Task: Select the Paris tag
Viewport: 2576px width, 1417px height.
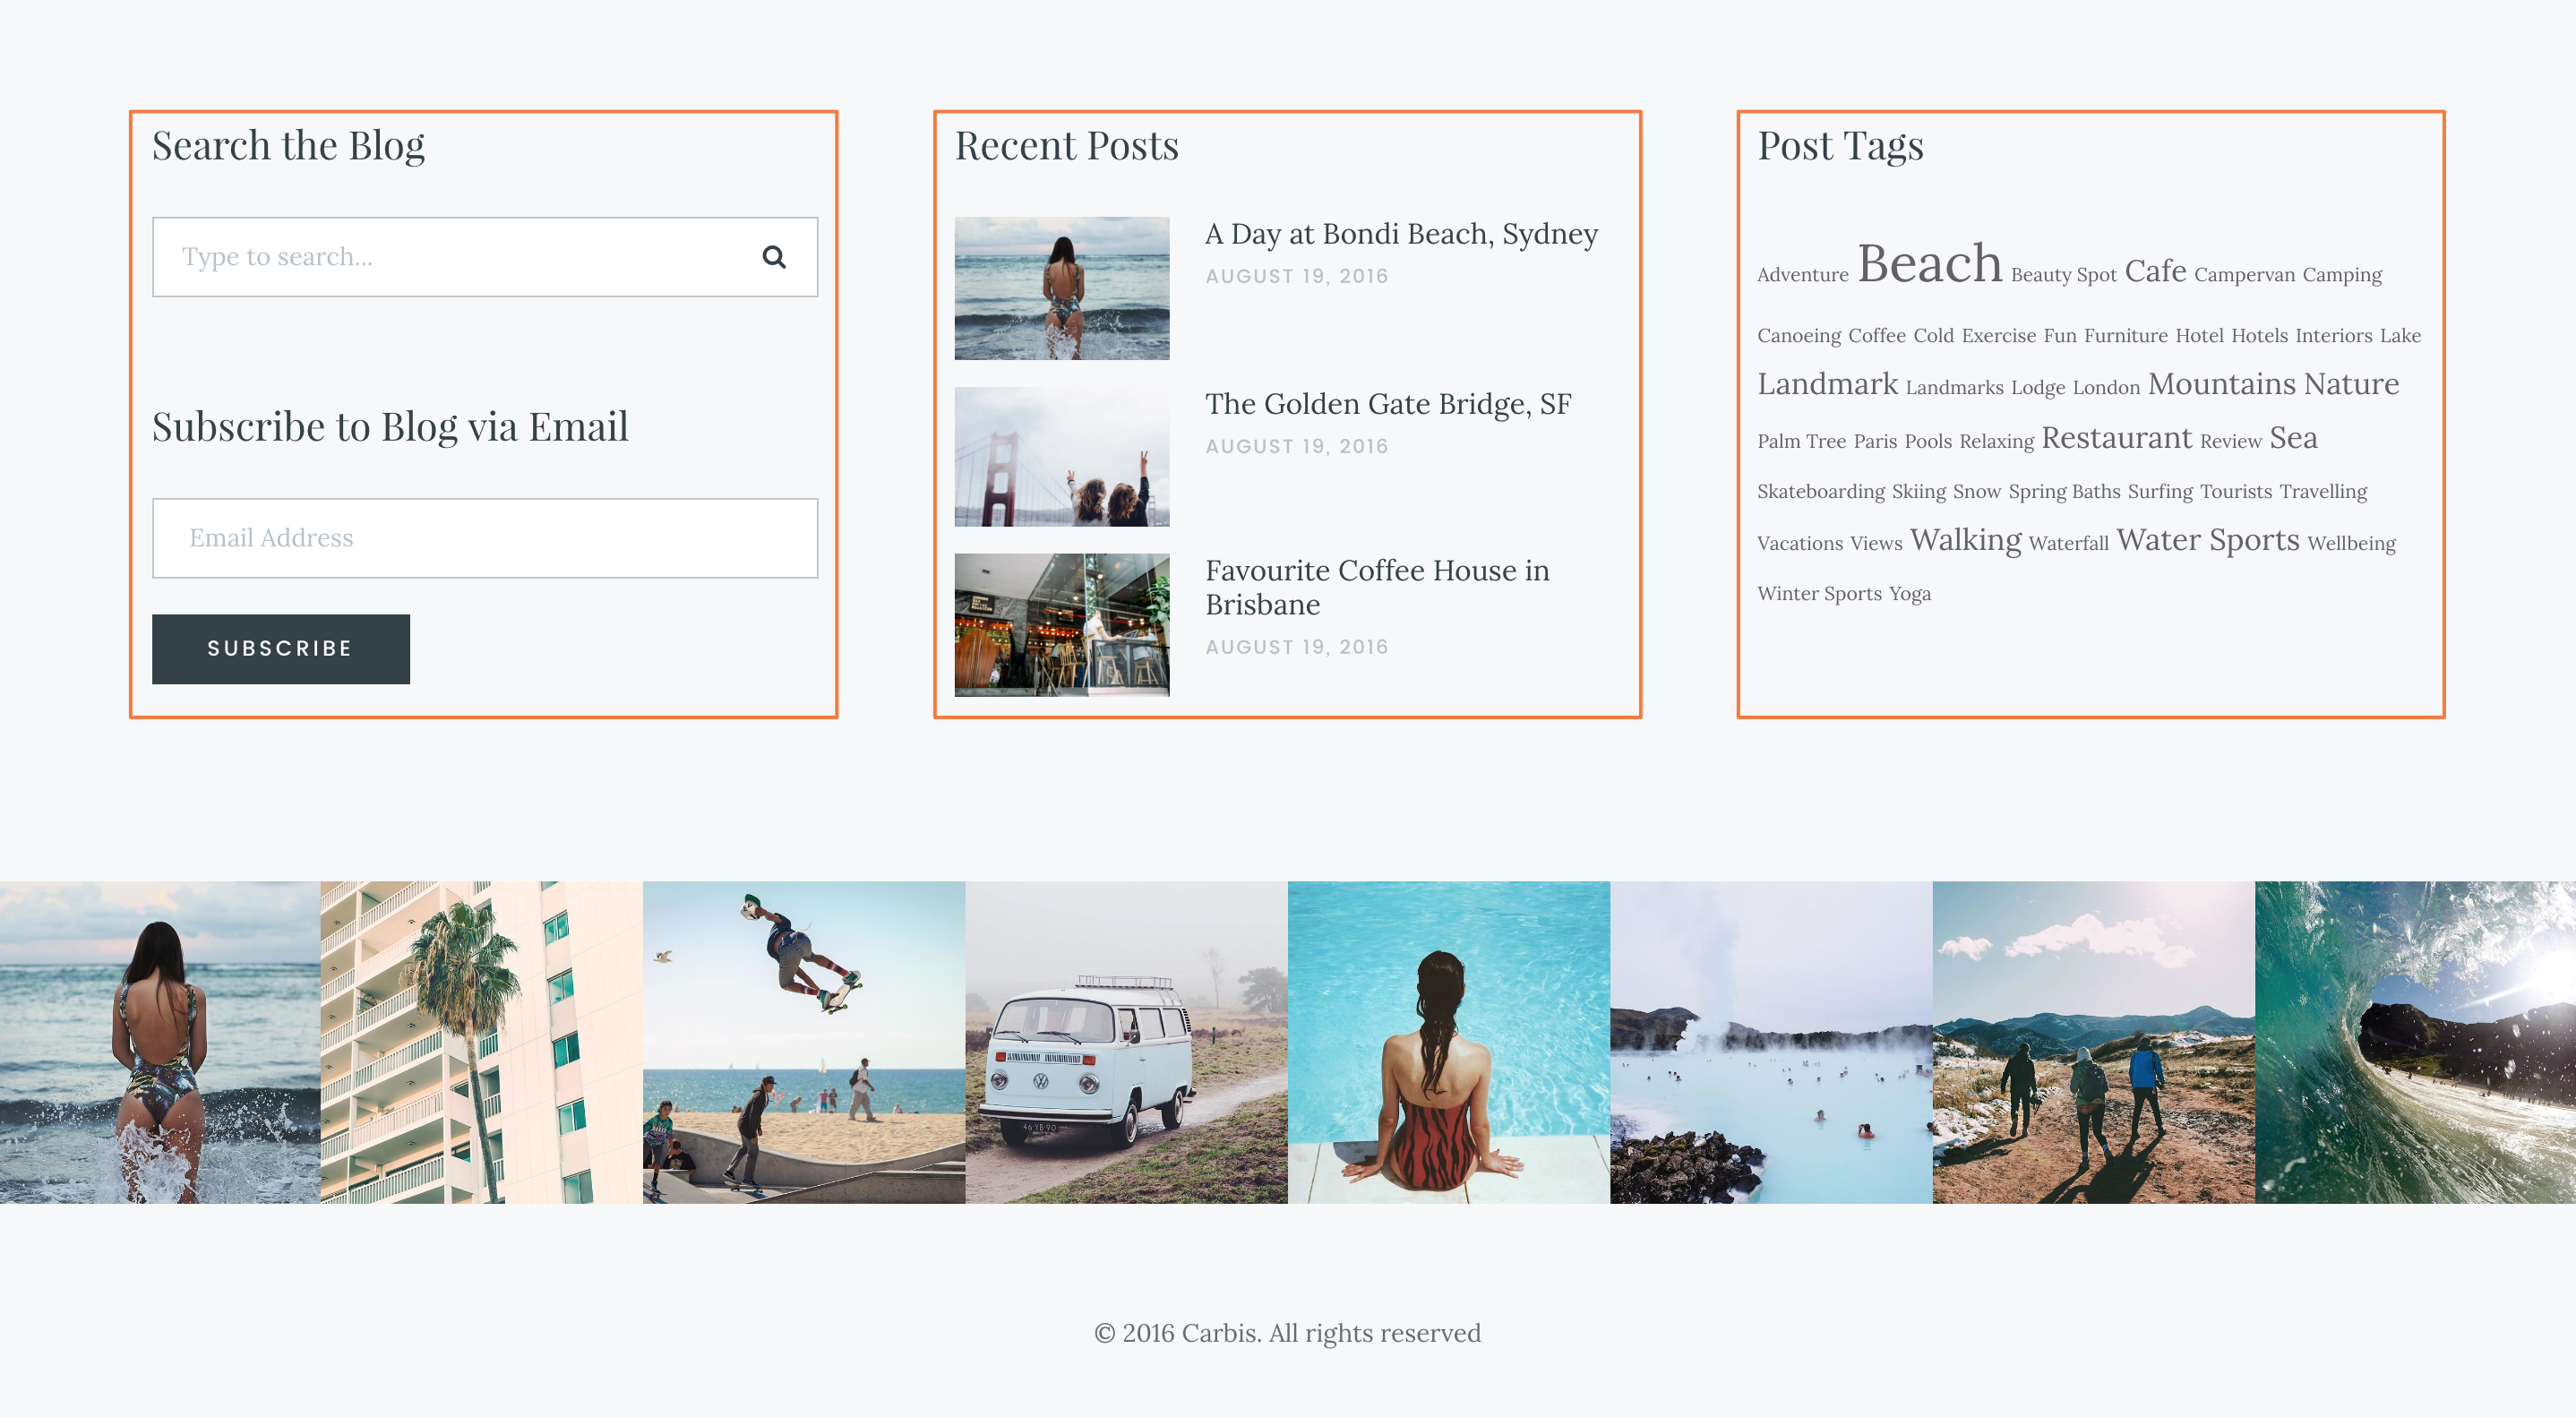Action: point(1874,441)
